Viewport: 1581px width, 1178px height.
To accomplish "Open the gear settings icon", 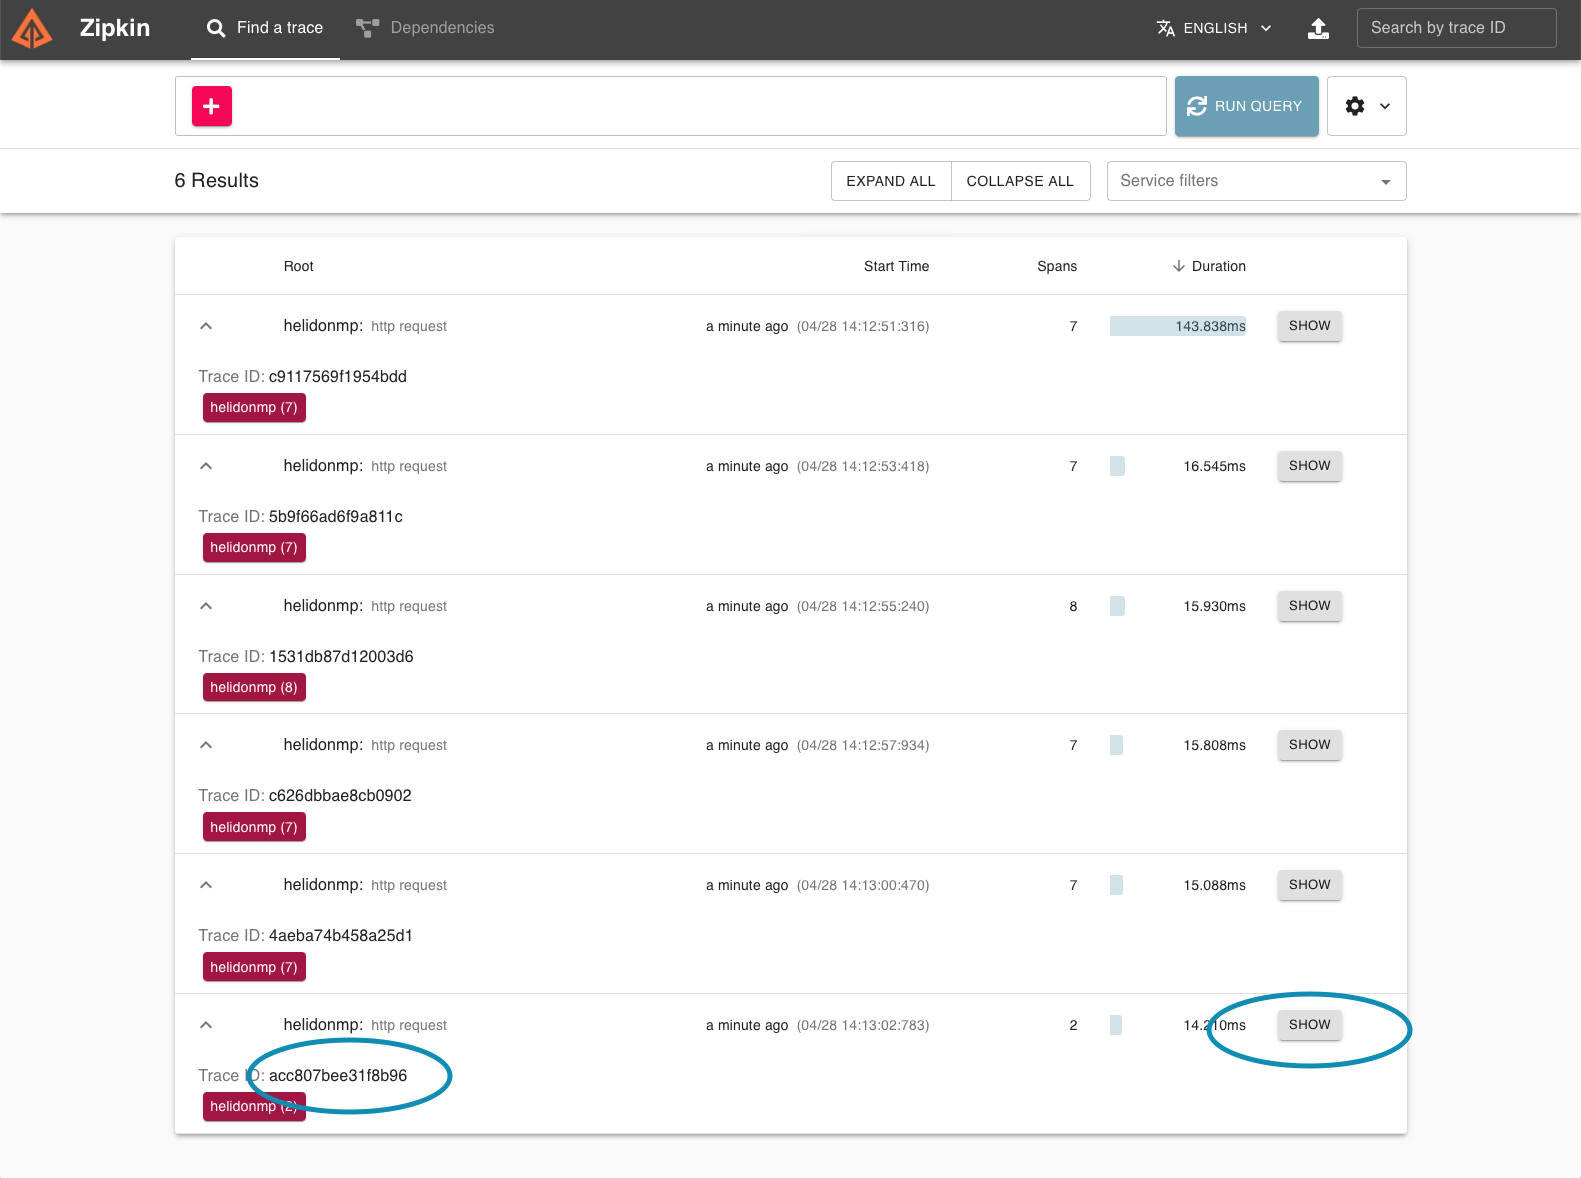I will point(1355,106).
